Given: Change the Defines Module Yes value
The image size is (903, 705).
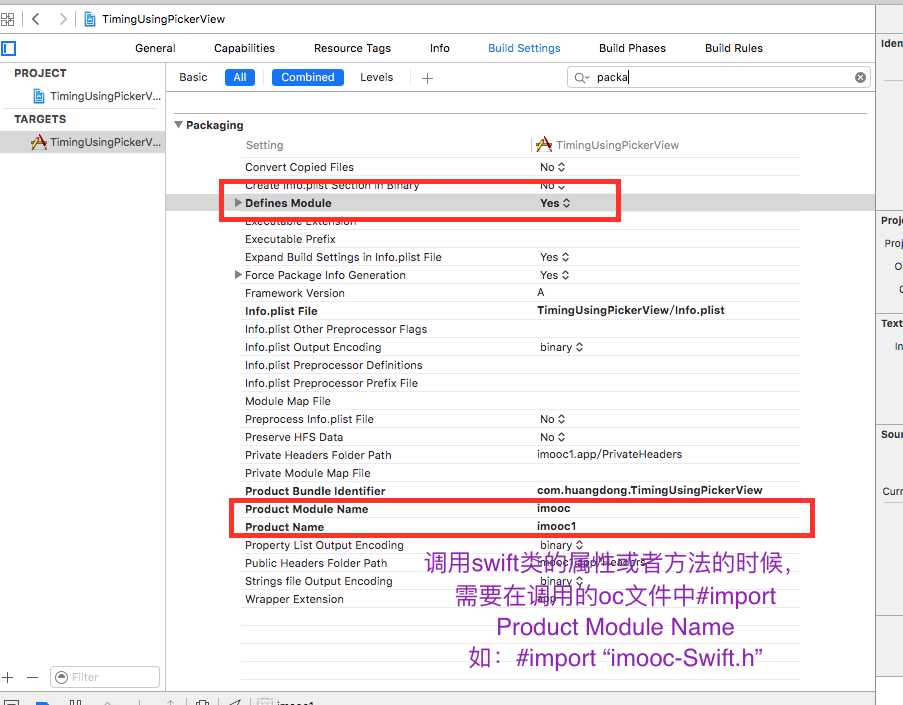Looking at the screenshot, I should [x=555, y=203].
